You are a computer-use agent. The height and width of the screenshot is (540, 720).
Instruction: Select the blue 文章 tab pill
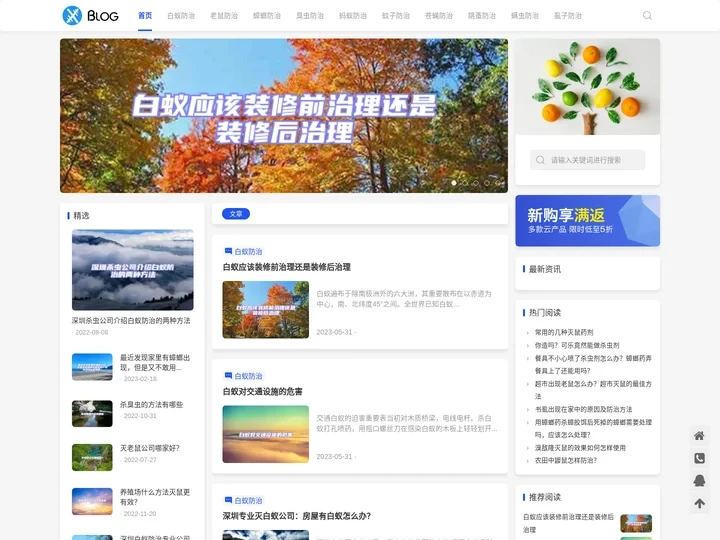(236, 214)
